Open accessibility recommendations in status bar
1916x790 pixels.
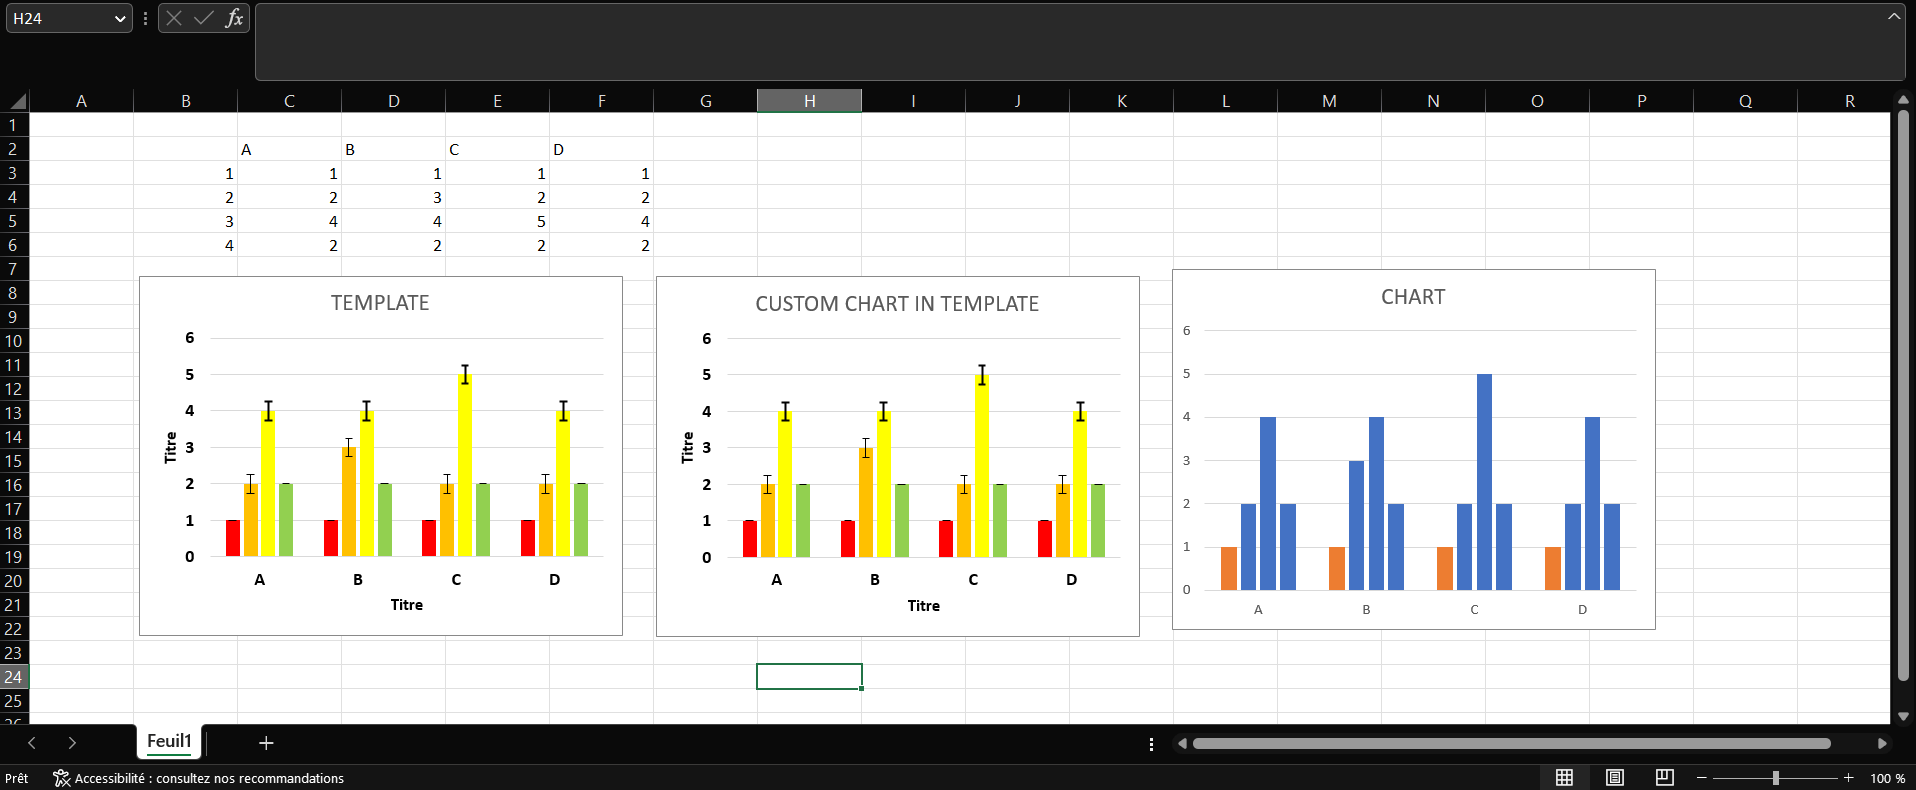click(x=198, y=778)
